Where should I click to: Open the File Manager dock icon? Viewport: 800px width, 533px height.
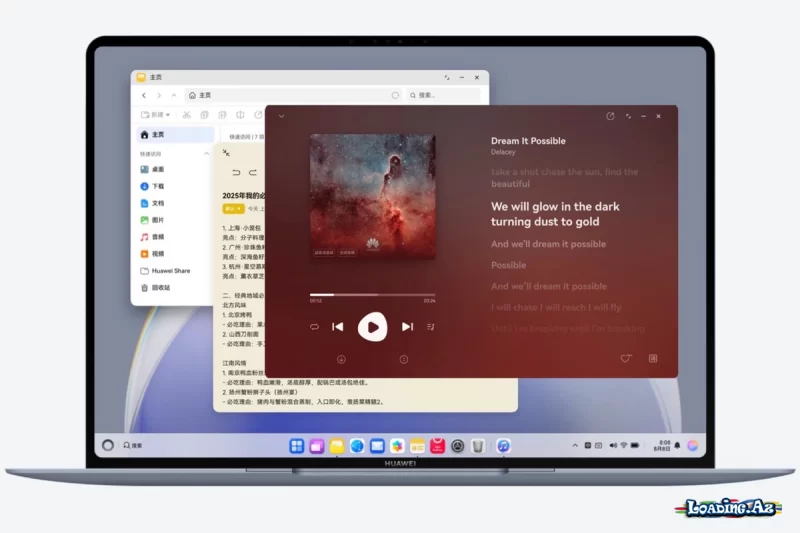[x=337, y=446]
